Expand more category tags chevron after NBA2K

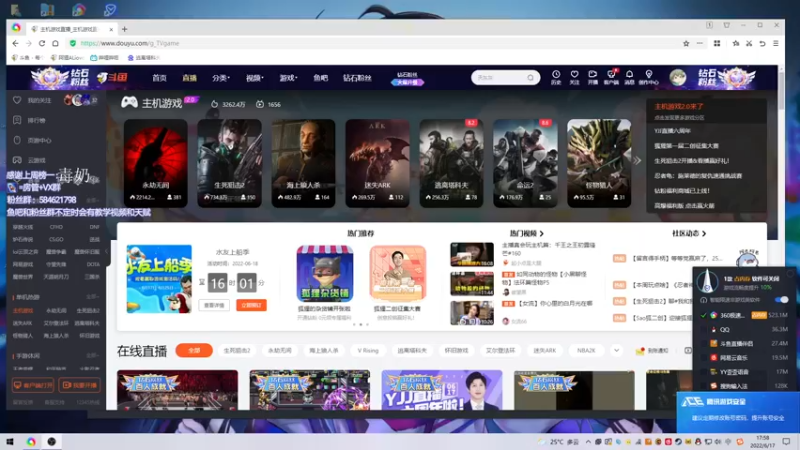click(x=616, y=351)
